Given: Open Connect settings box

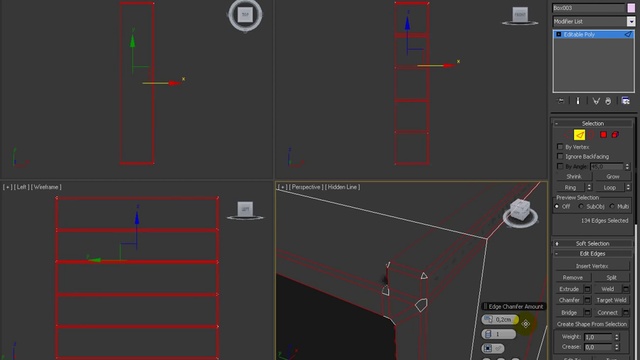Looking at the screenshot, I should point(626,313).
